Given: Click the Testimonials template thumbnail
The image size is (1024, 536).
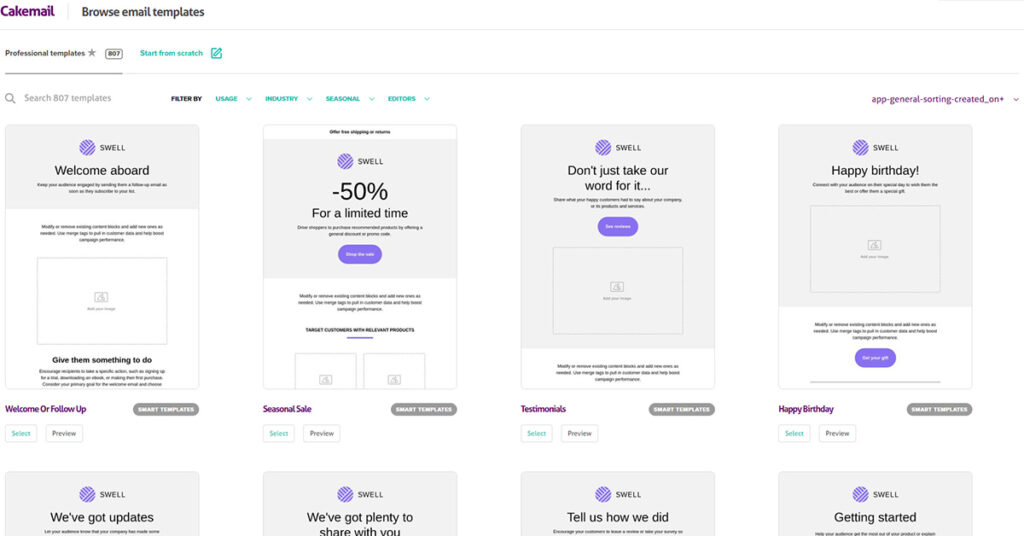Looking at the screenshot, I should (x=617, y=257).
